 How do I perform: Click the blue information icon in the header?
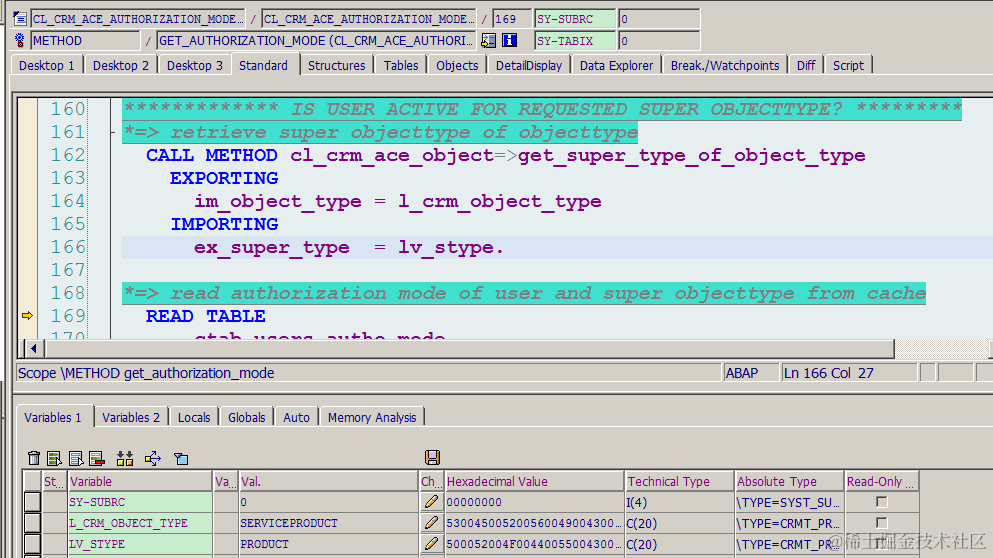click(509, 41)
